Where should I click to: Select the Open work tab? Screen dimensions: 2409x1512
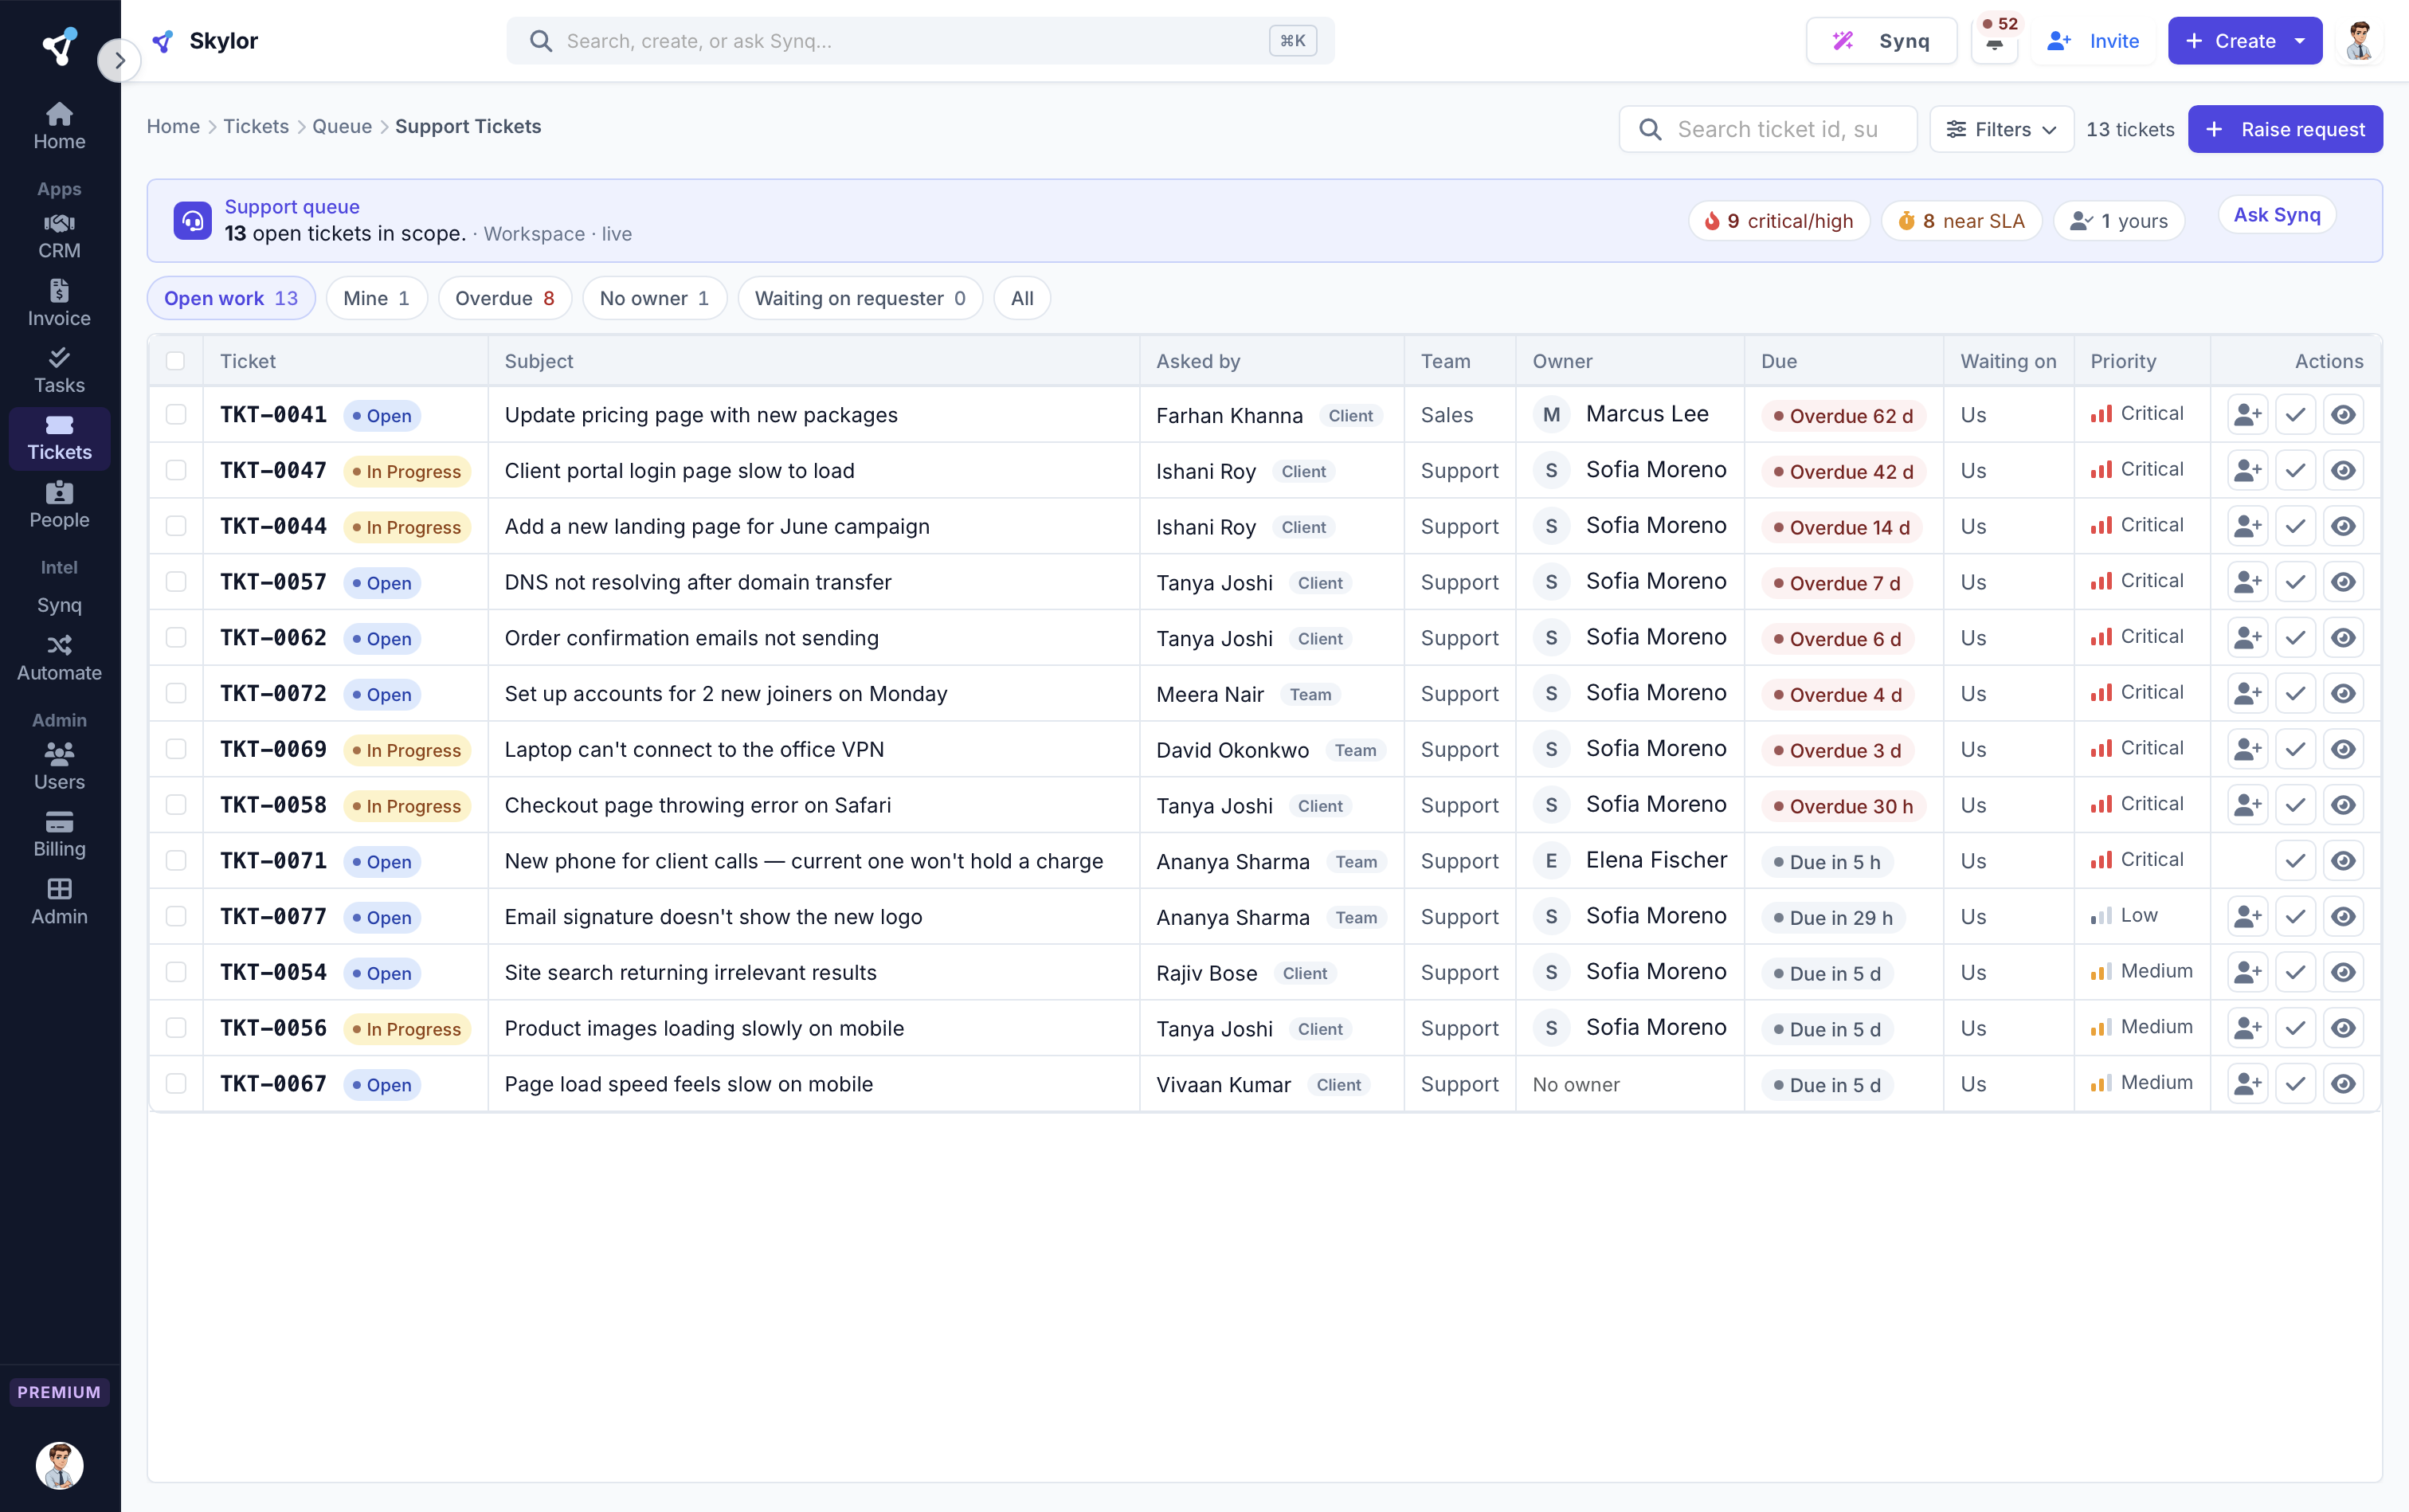point(231,298)
